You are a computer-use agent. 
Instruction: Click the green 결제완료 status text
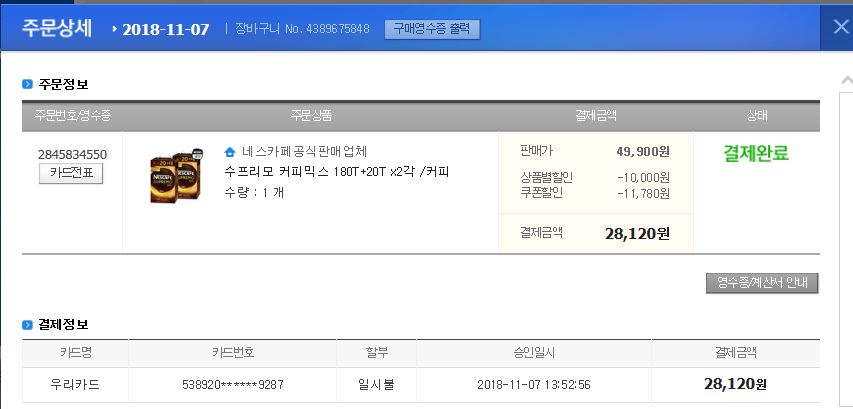(756, 154)
